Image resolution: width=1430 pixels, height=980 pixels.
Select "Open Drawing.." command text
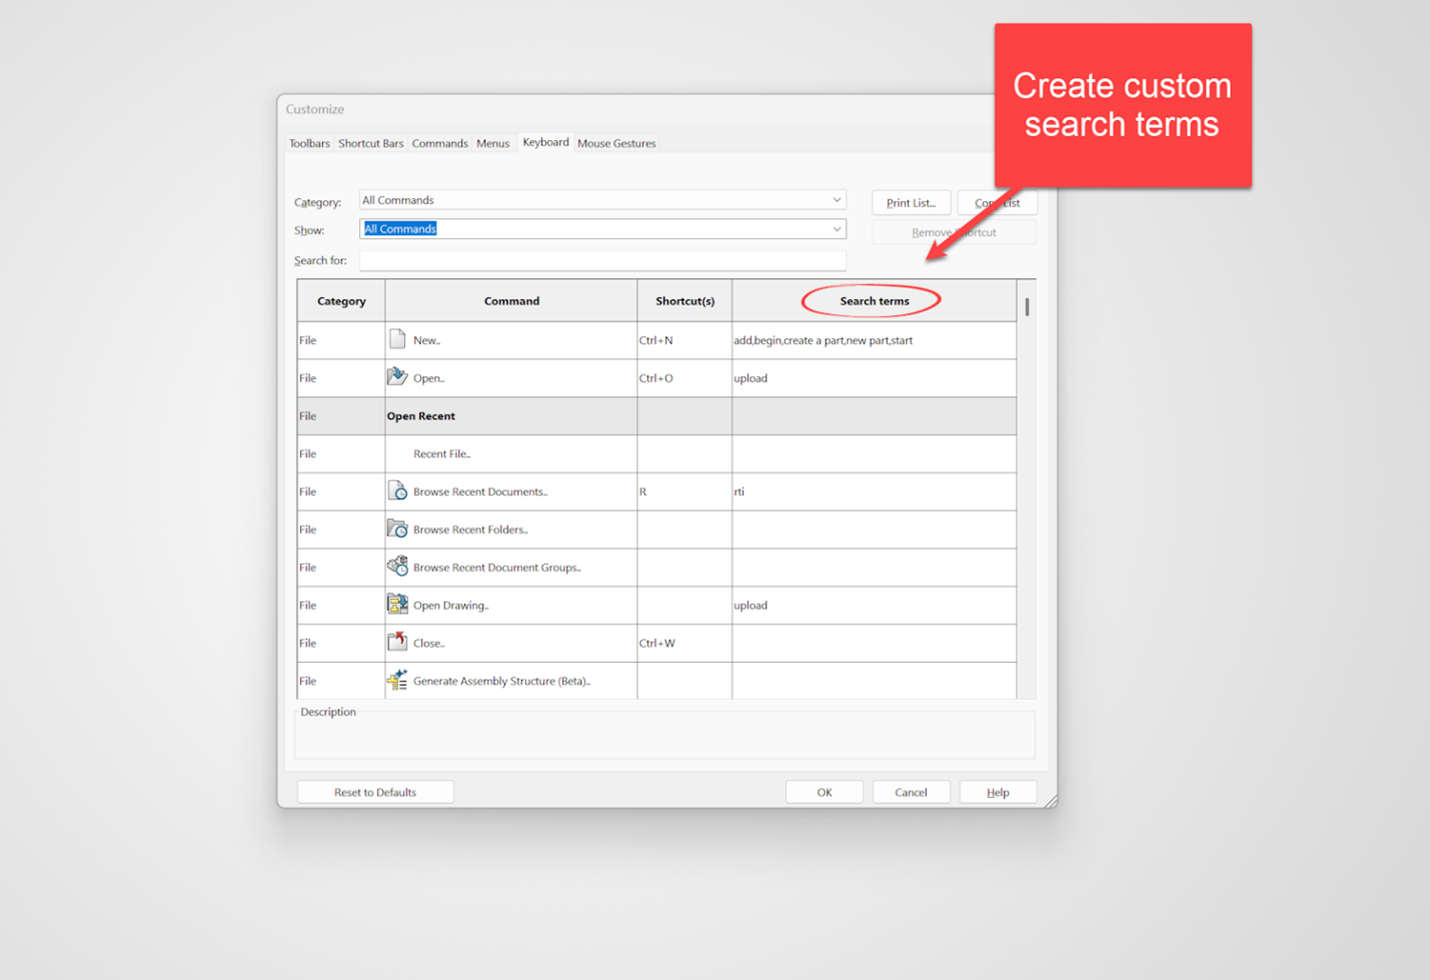tap(451, 605)
